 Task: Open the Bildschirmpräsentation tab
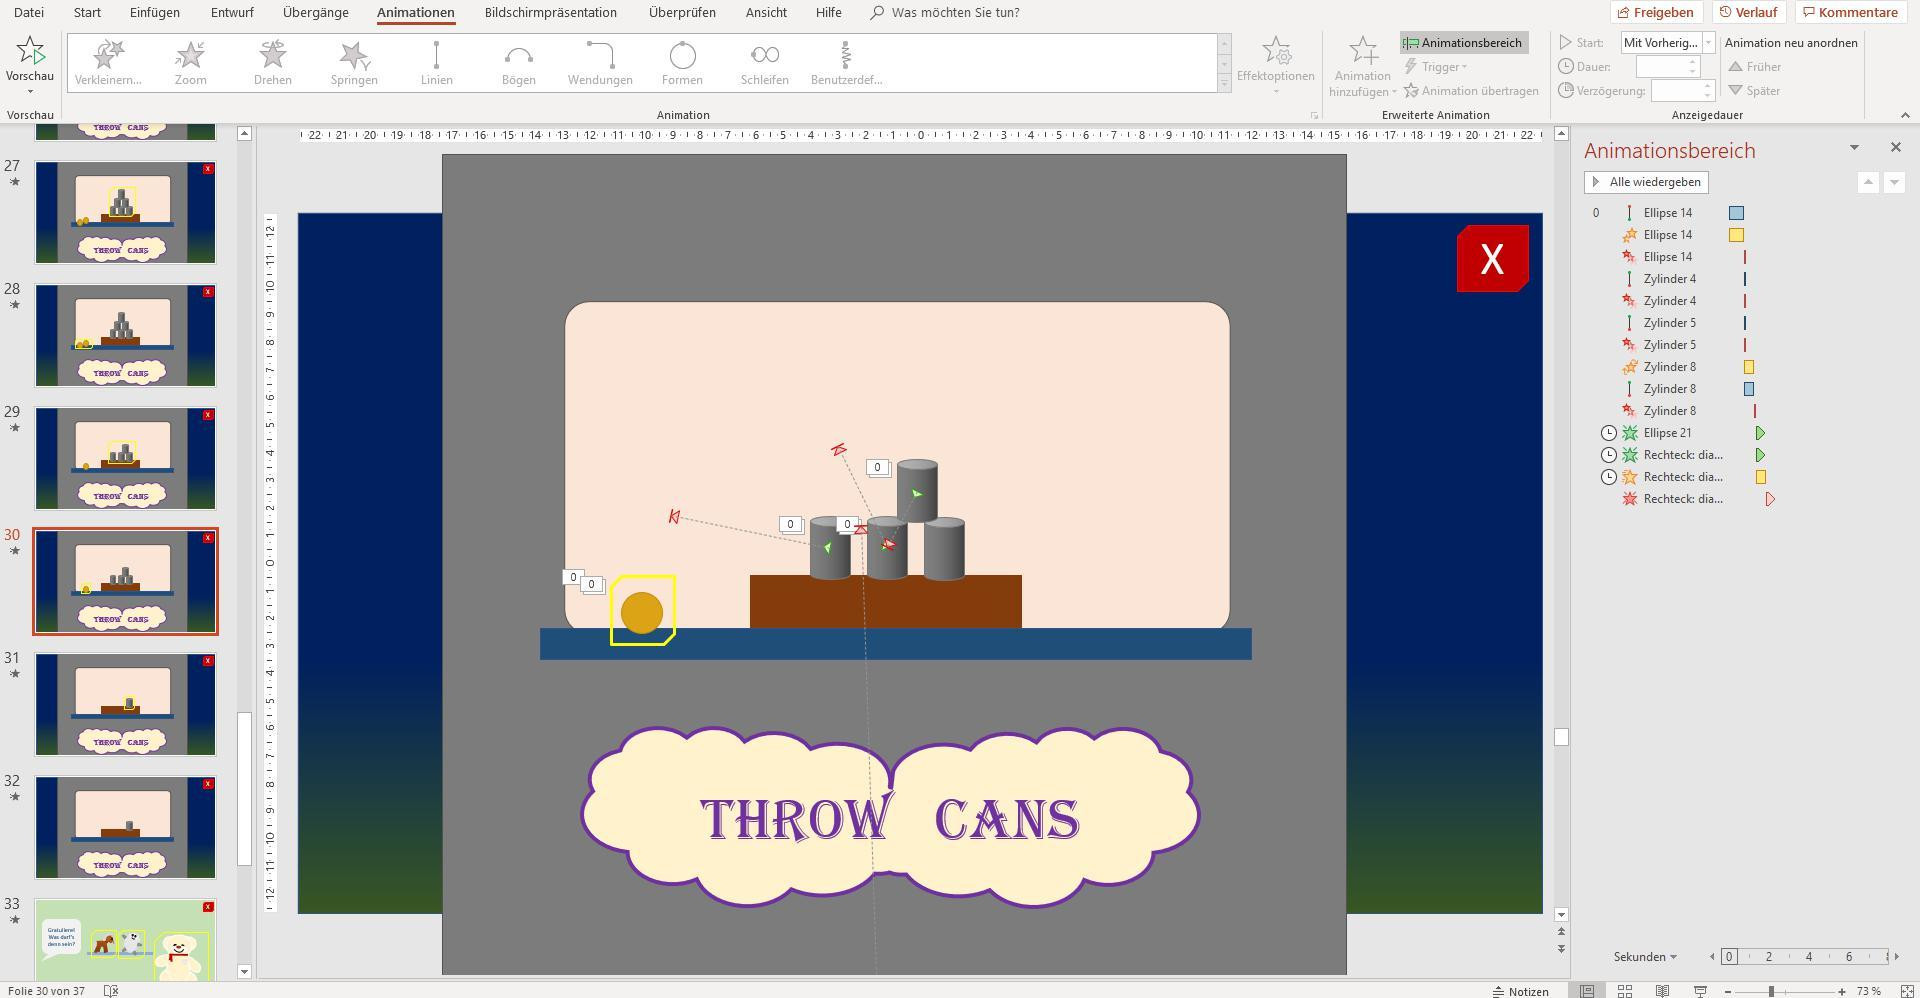pyautogui.click(x=551, y=13)
